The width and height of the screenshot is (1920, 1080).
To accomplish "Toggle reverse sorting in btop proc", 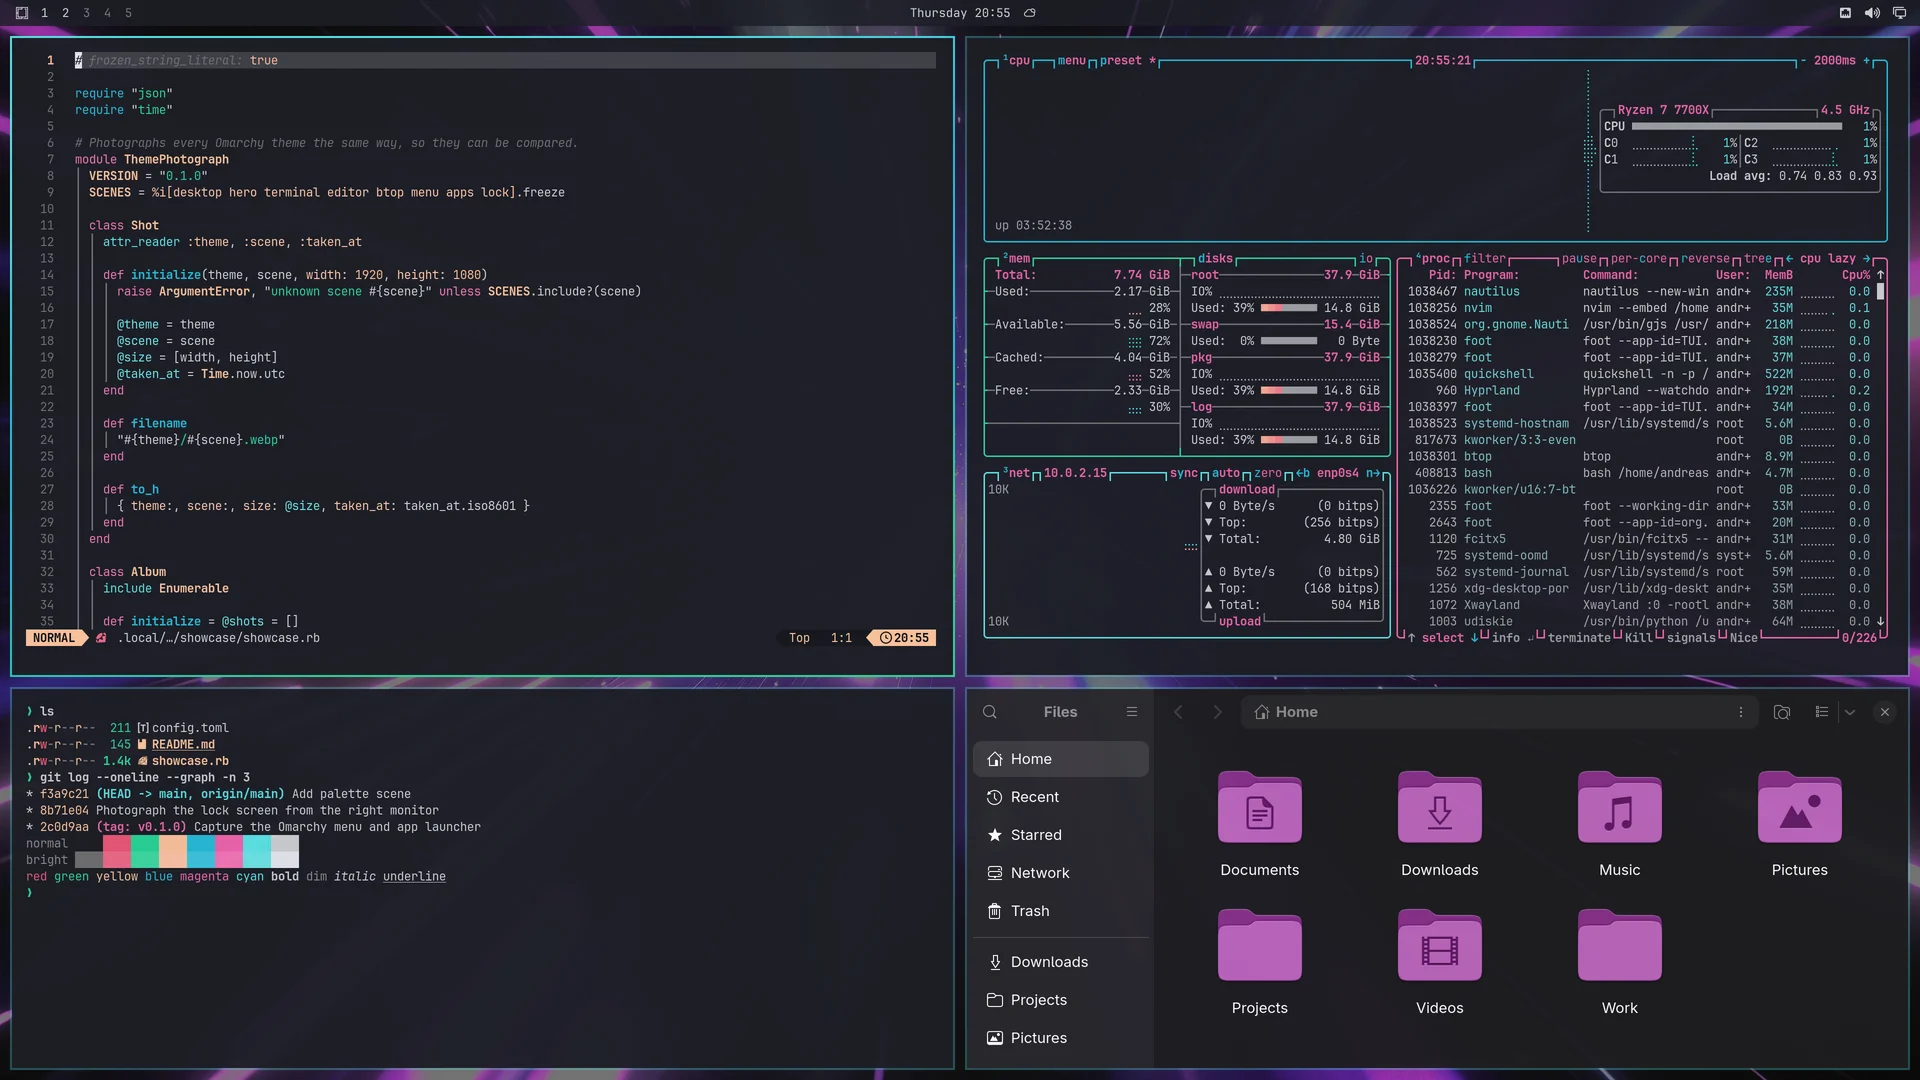I will pyautogui.click(x=1705, y=258).
